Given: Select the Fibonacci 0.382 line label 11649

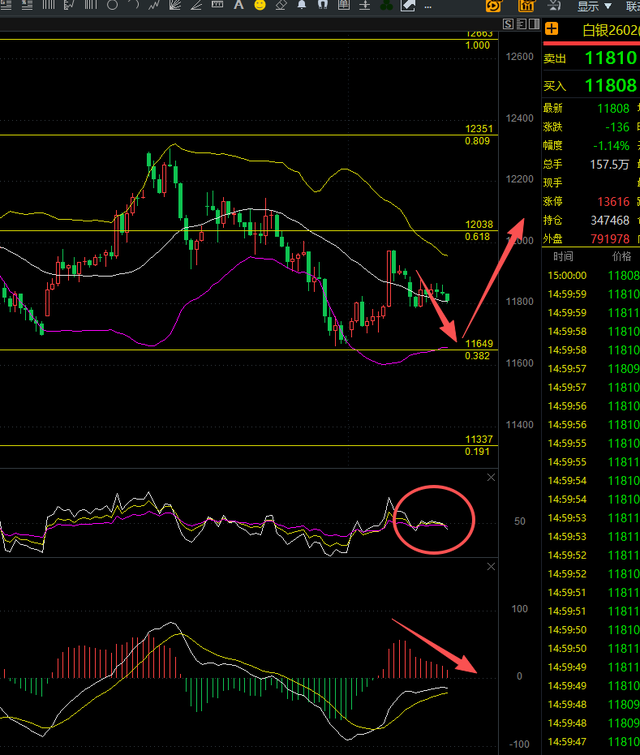Looking at the screenshot, I should pyautogui.click(x=479, y=343).
